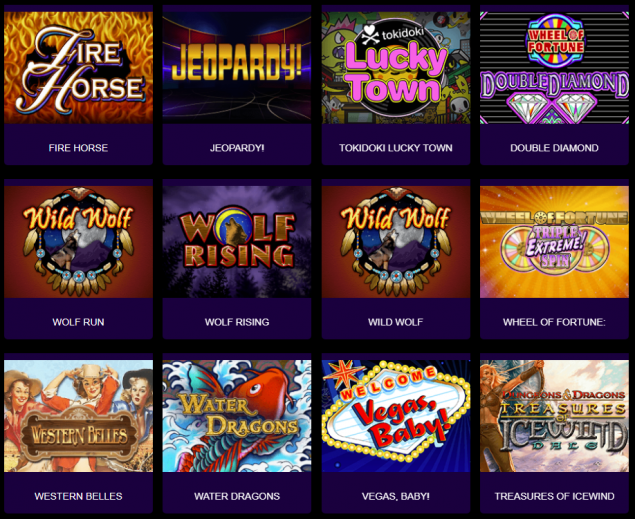This screenshot has height=519, width=635.
Task: Click the FIRE HORSE title link
Action: click(78, 148)
